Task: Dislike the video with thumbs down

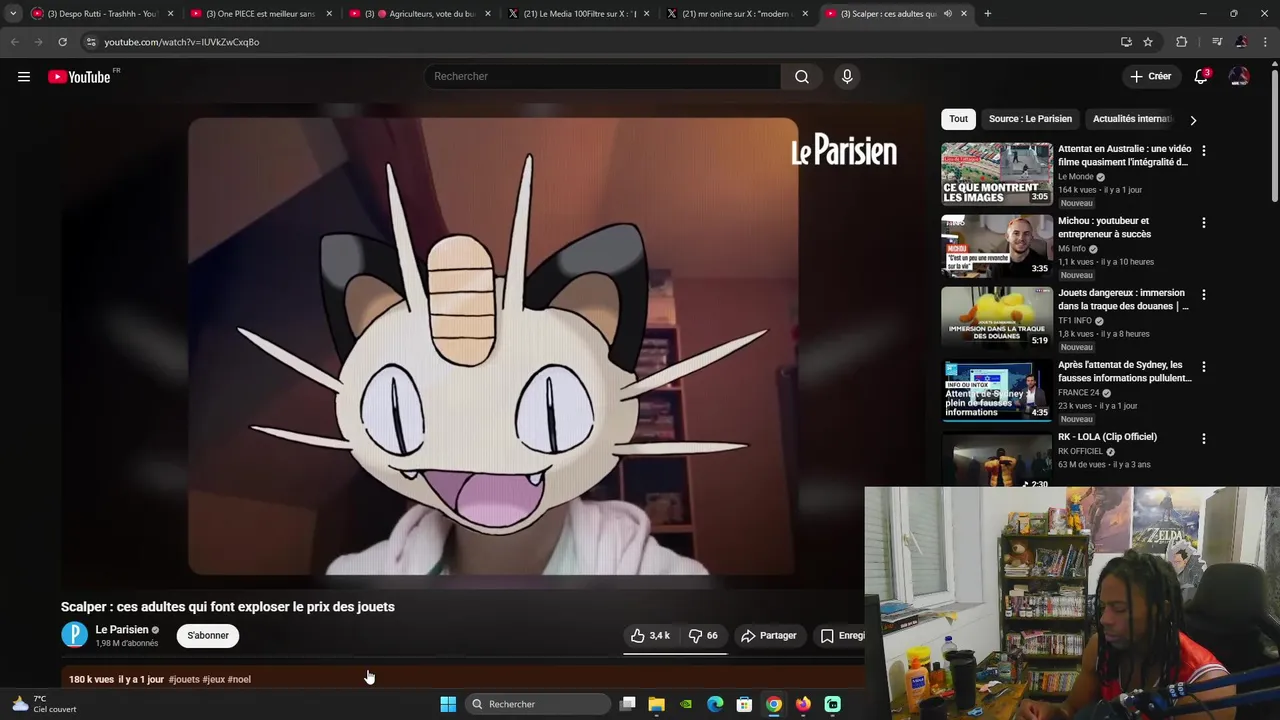Action: pos(703,635)
